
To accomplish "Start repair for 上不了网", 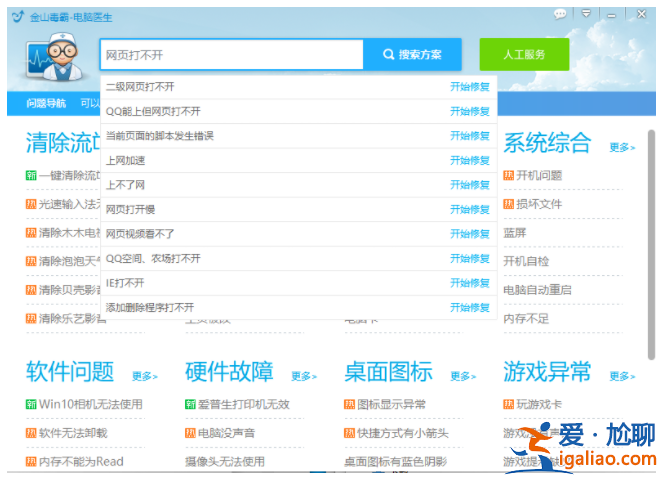I will pos(470,185).
